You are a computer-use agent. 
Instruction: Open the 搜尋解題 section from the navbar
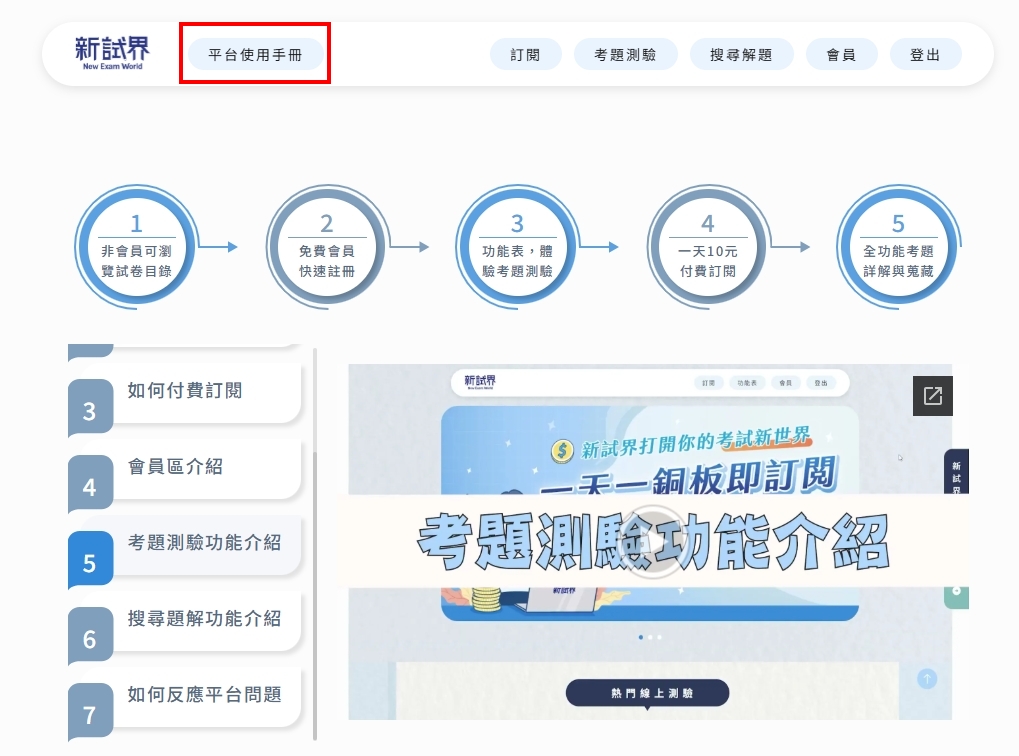coord(741,54)
